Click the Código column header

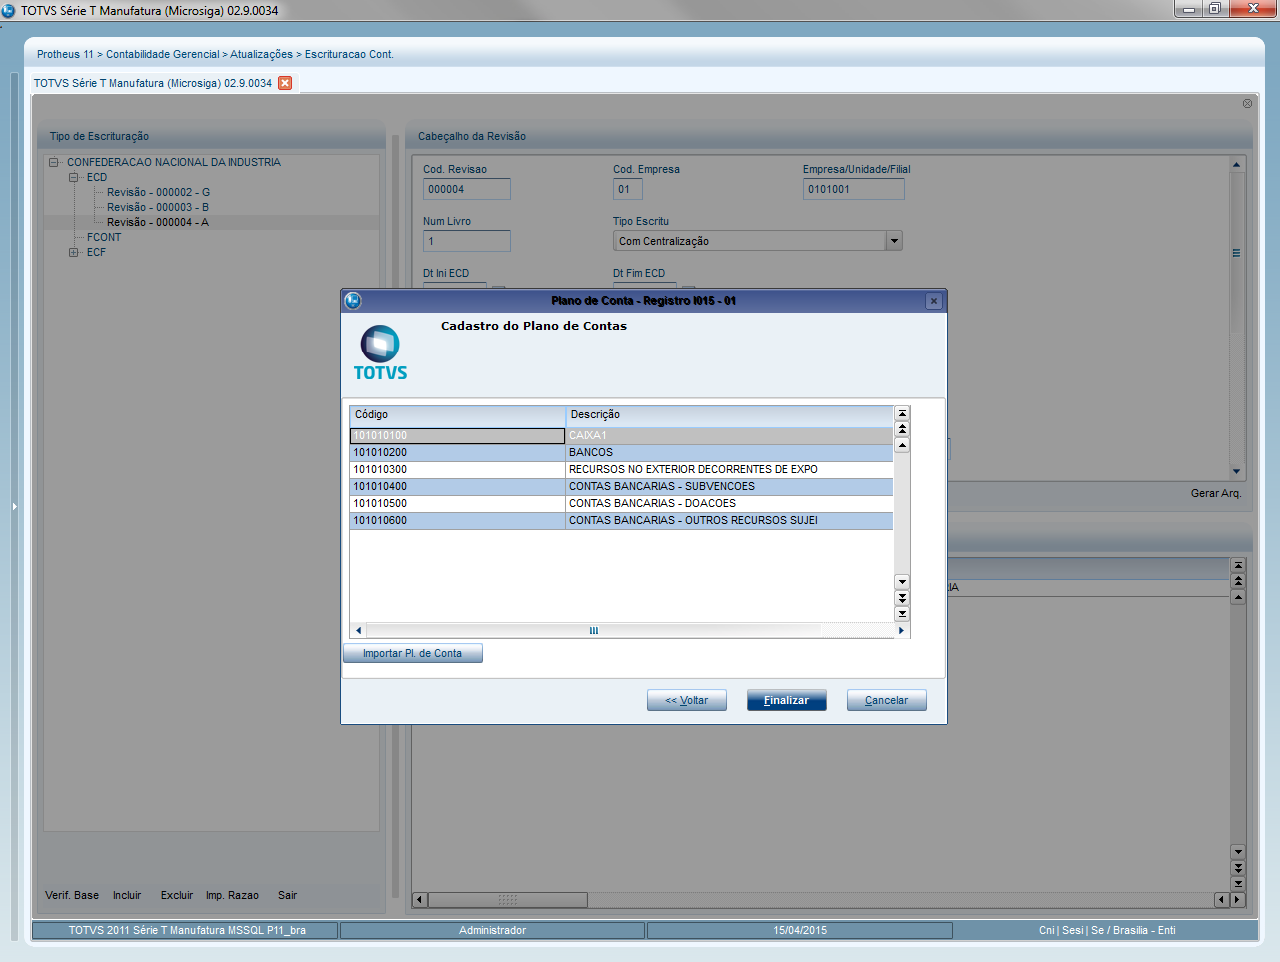(458, 414)
